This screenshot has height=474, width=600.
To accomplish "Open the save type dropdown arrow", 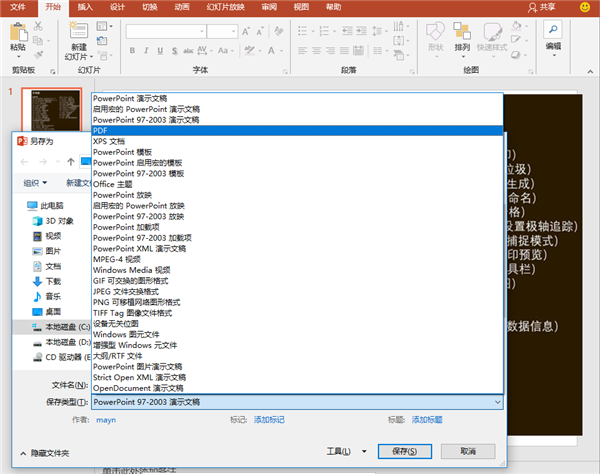I will click(497, 402).
